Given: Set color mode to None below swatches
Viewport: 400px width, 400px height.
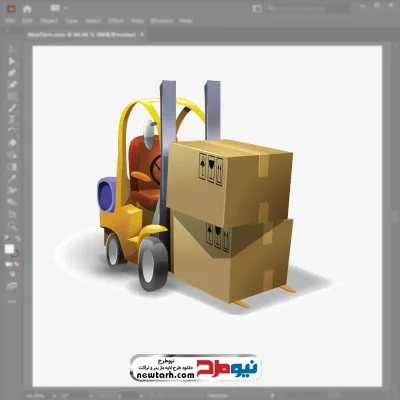Looking at the screenshot, I should click(16, 264).
